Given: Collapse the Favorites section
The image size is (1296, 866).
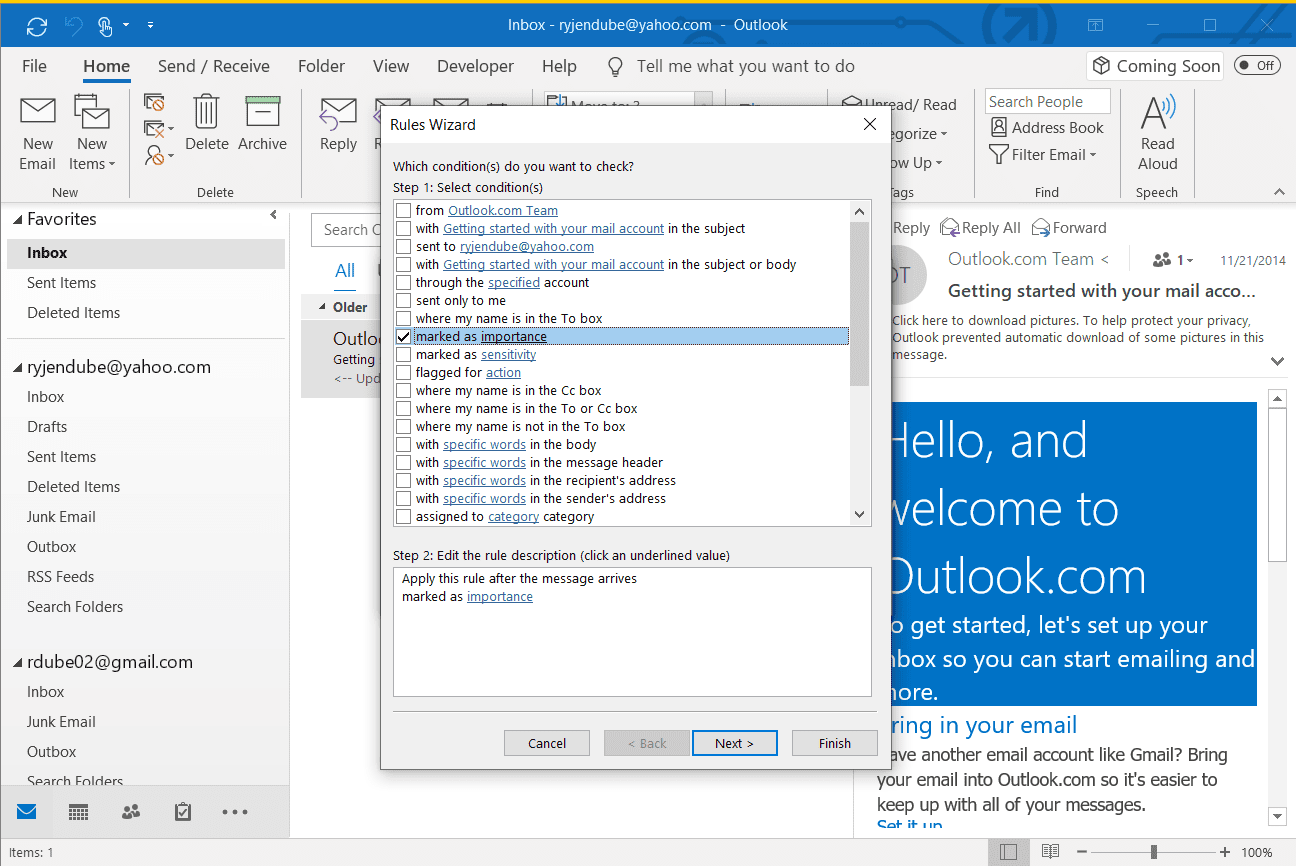Looking at the screenshot, I should (x=17, y=219).
